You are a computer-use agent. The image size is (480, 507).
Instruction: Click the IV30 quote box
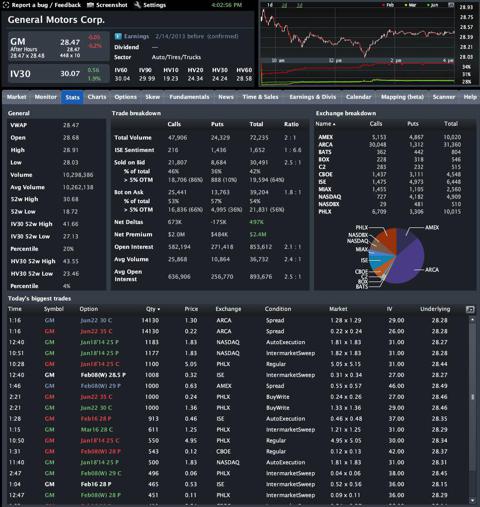pos(59,74)
